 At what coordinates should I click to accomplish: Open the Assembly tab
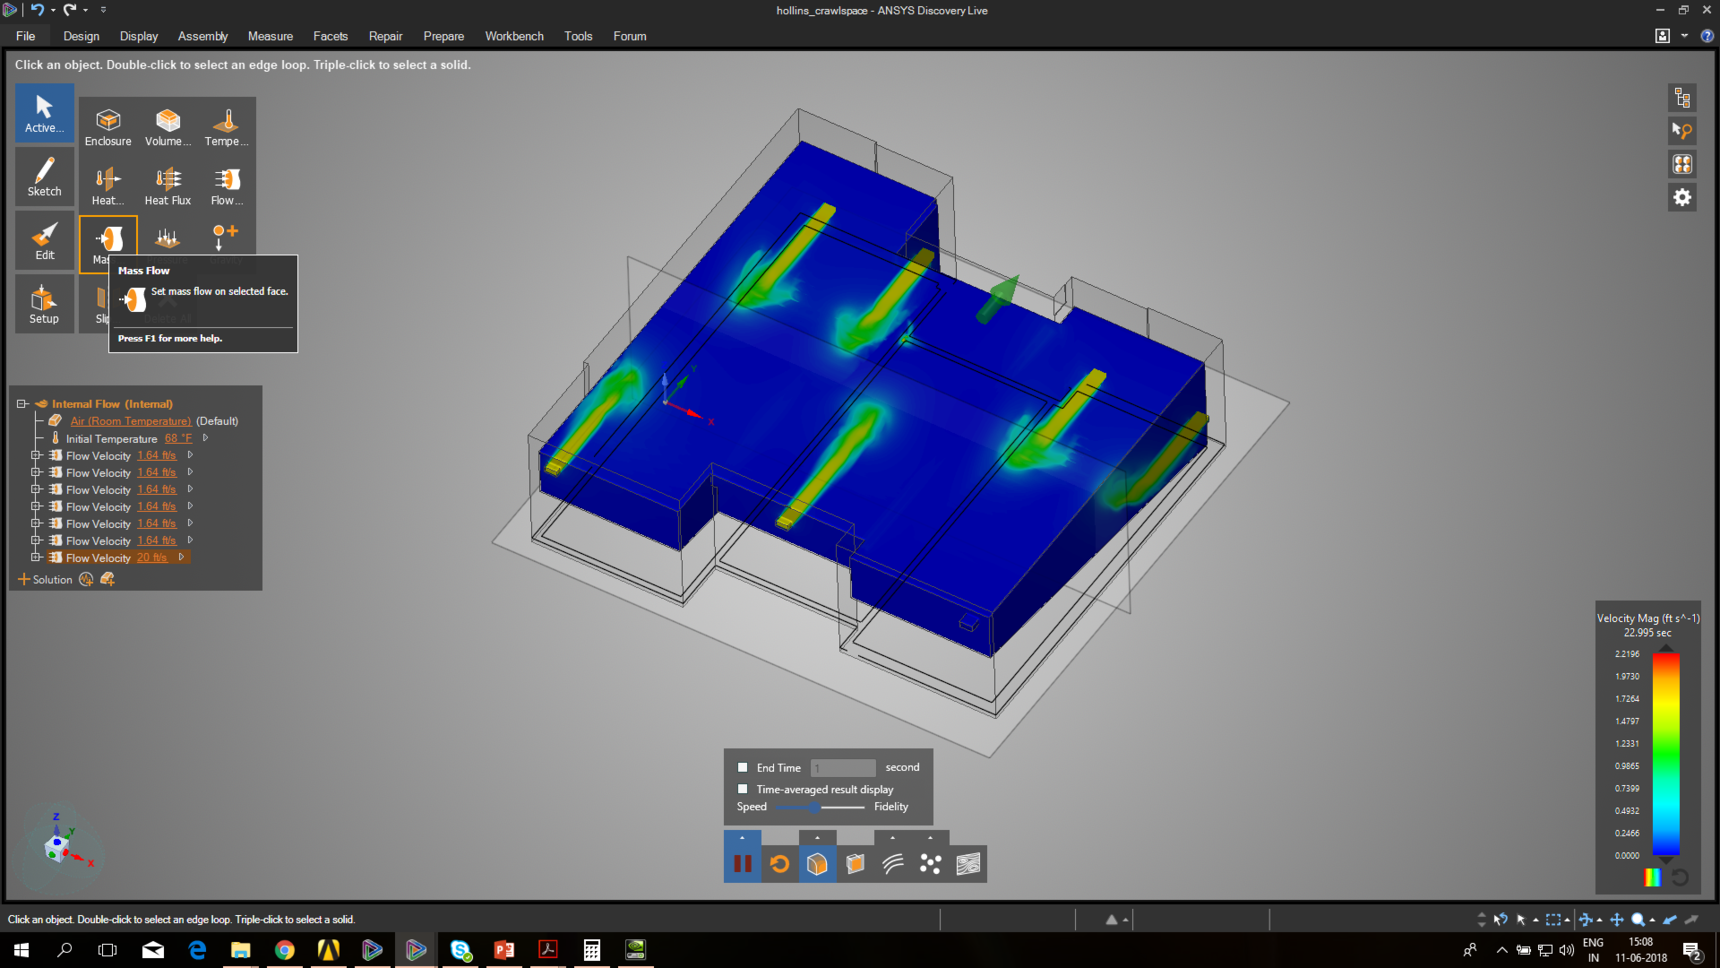click(x=203, y=36)
